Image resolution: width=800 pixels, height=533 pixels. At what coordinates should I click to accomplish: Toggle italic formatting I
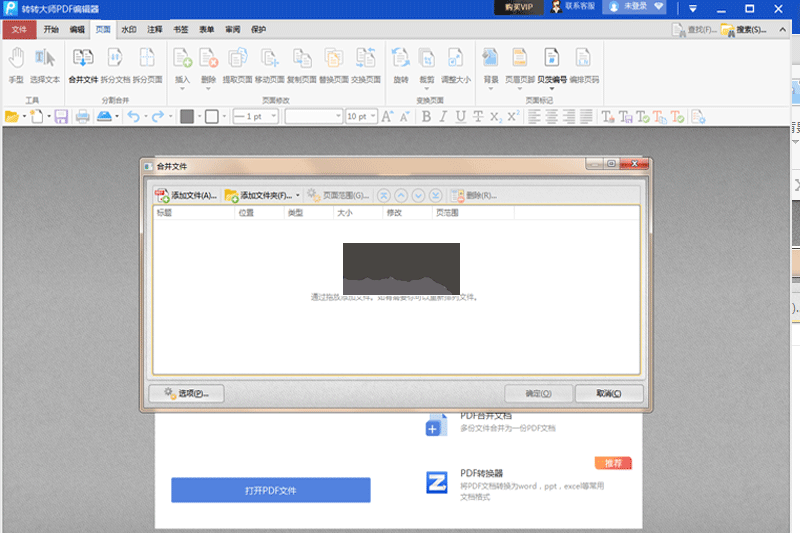pos(443,117)
